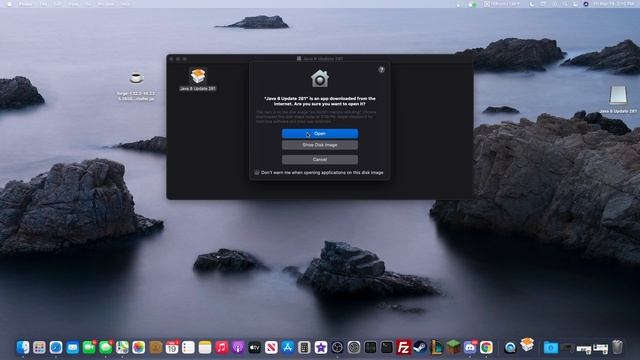Open the Trash in the Dock
The height and width of the screenshot is (360, 640).
(618, 347)
